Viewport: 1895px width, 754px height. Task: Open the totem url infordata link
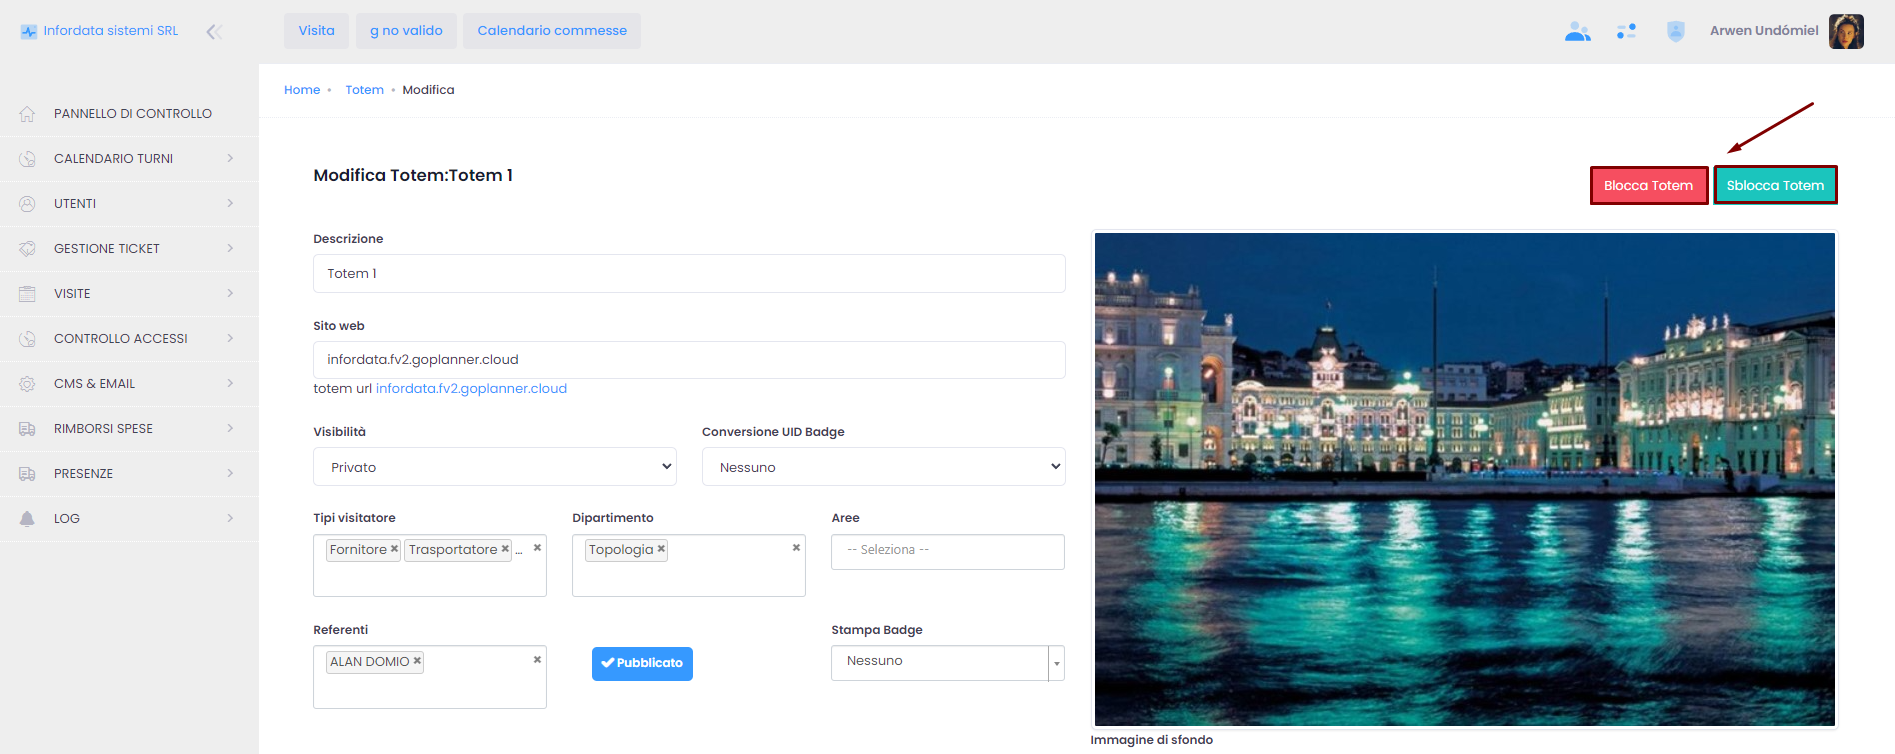pyautogui.click(x=471, y=389)
